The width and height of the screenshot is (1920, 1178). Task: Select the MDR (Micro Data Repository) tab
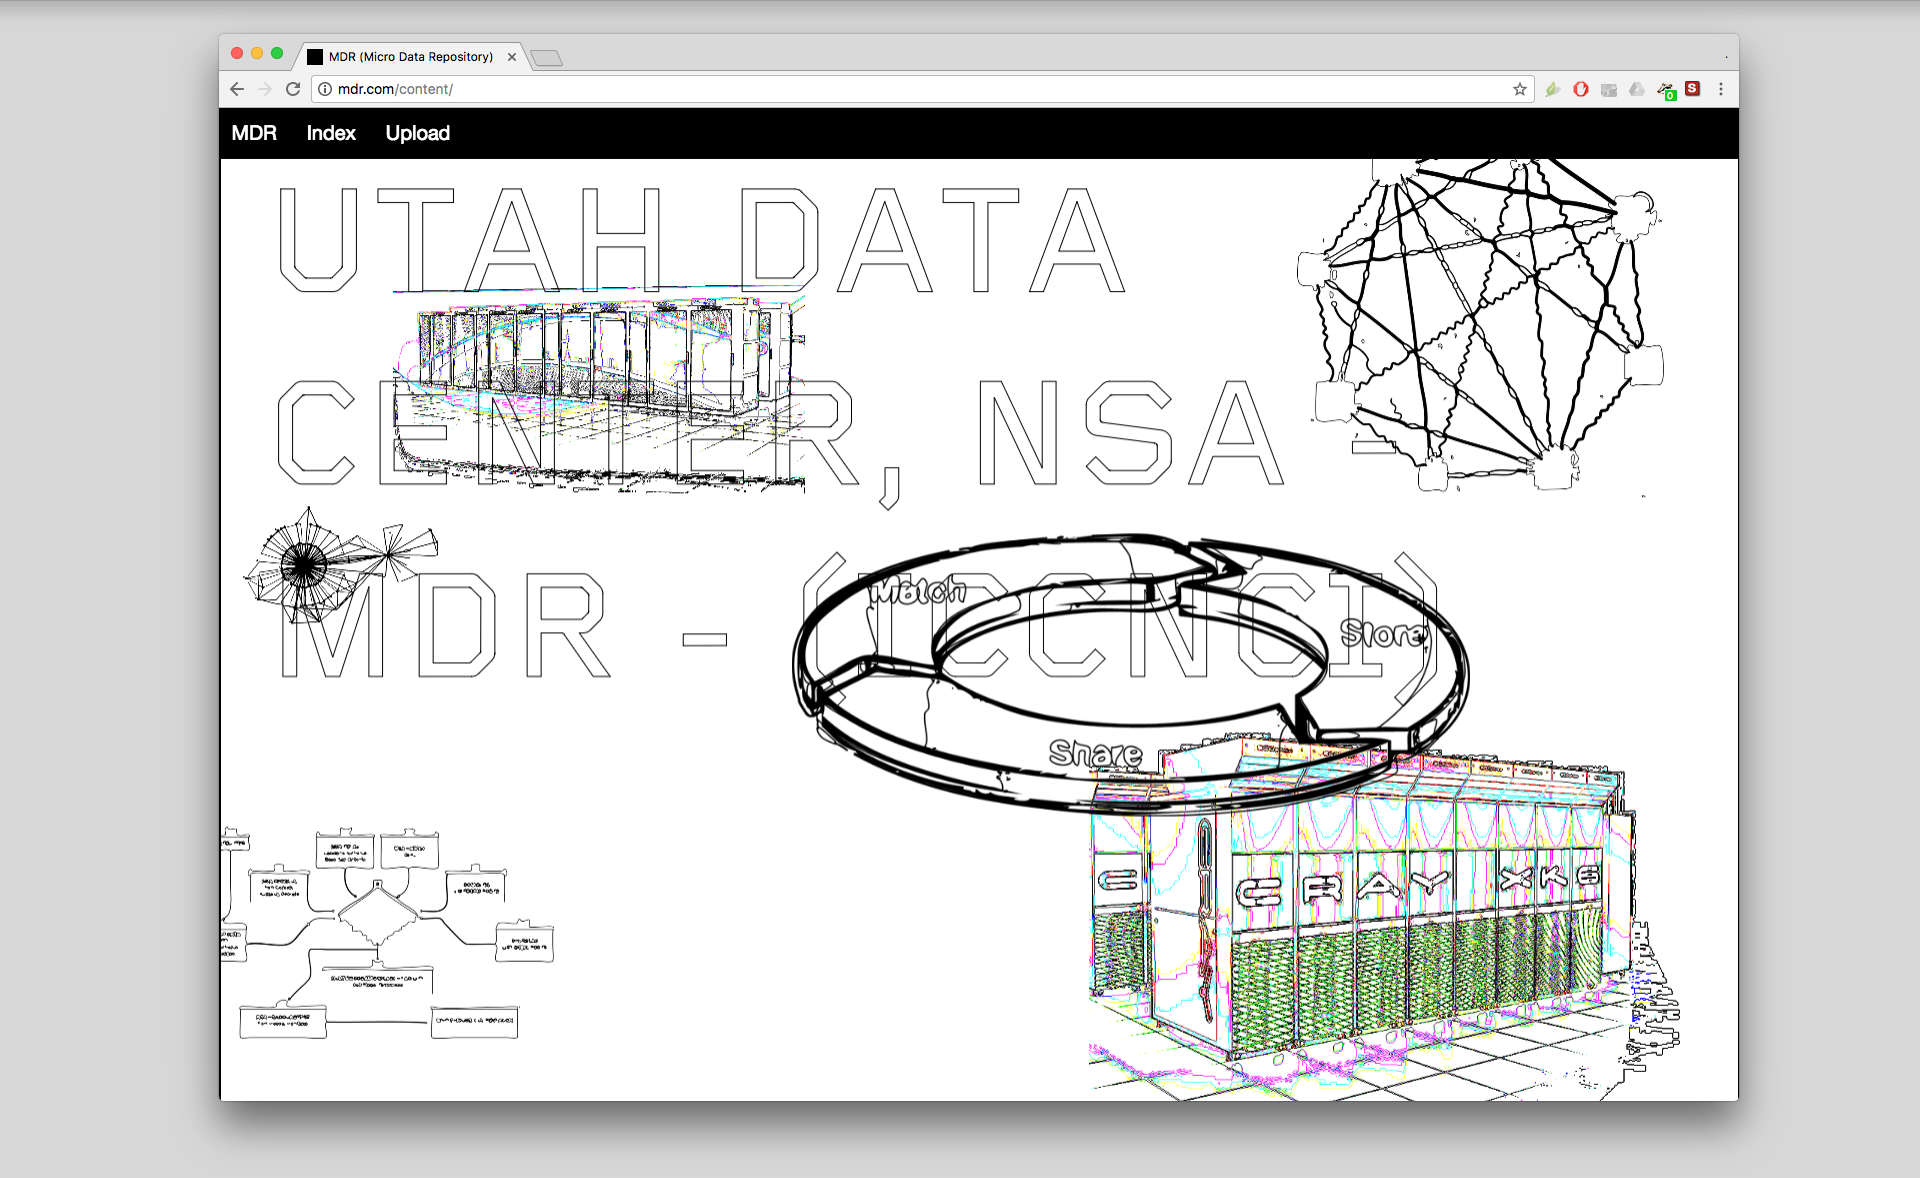[x=410, y=57]
